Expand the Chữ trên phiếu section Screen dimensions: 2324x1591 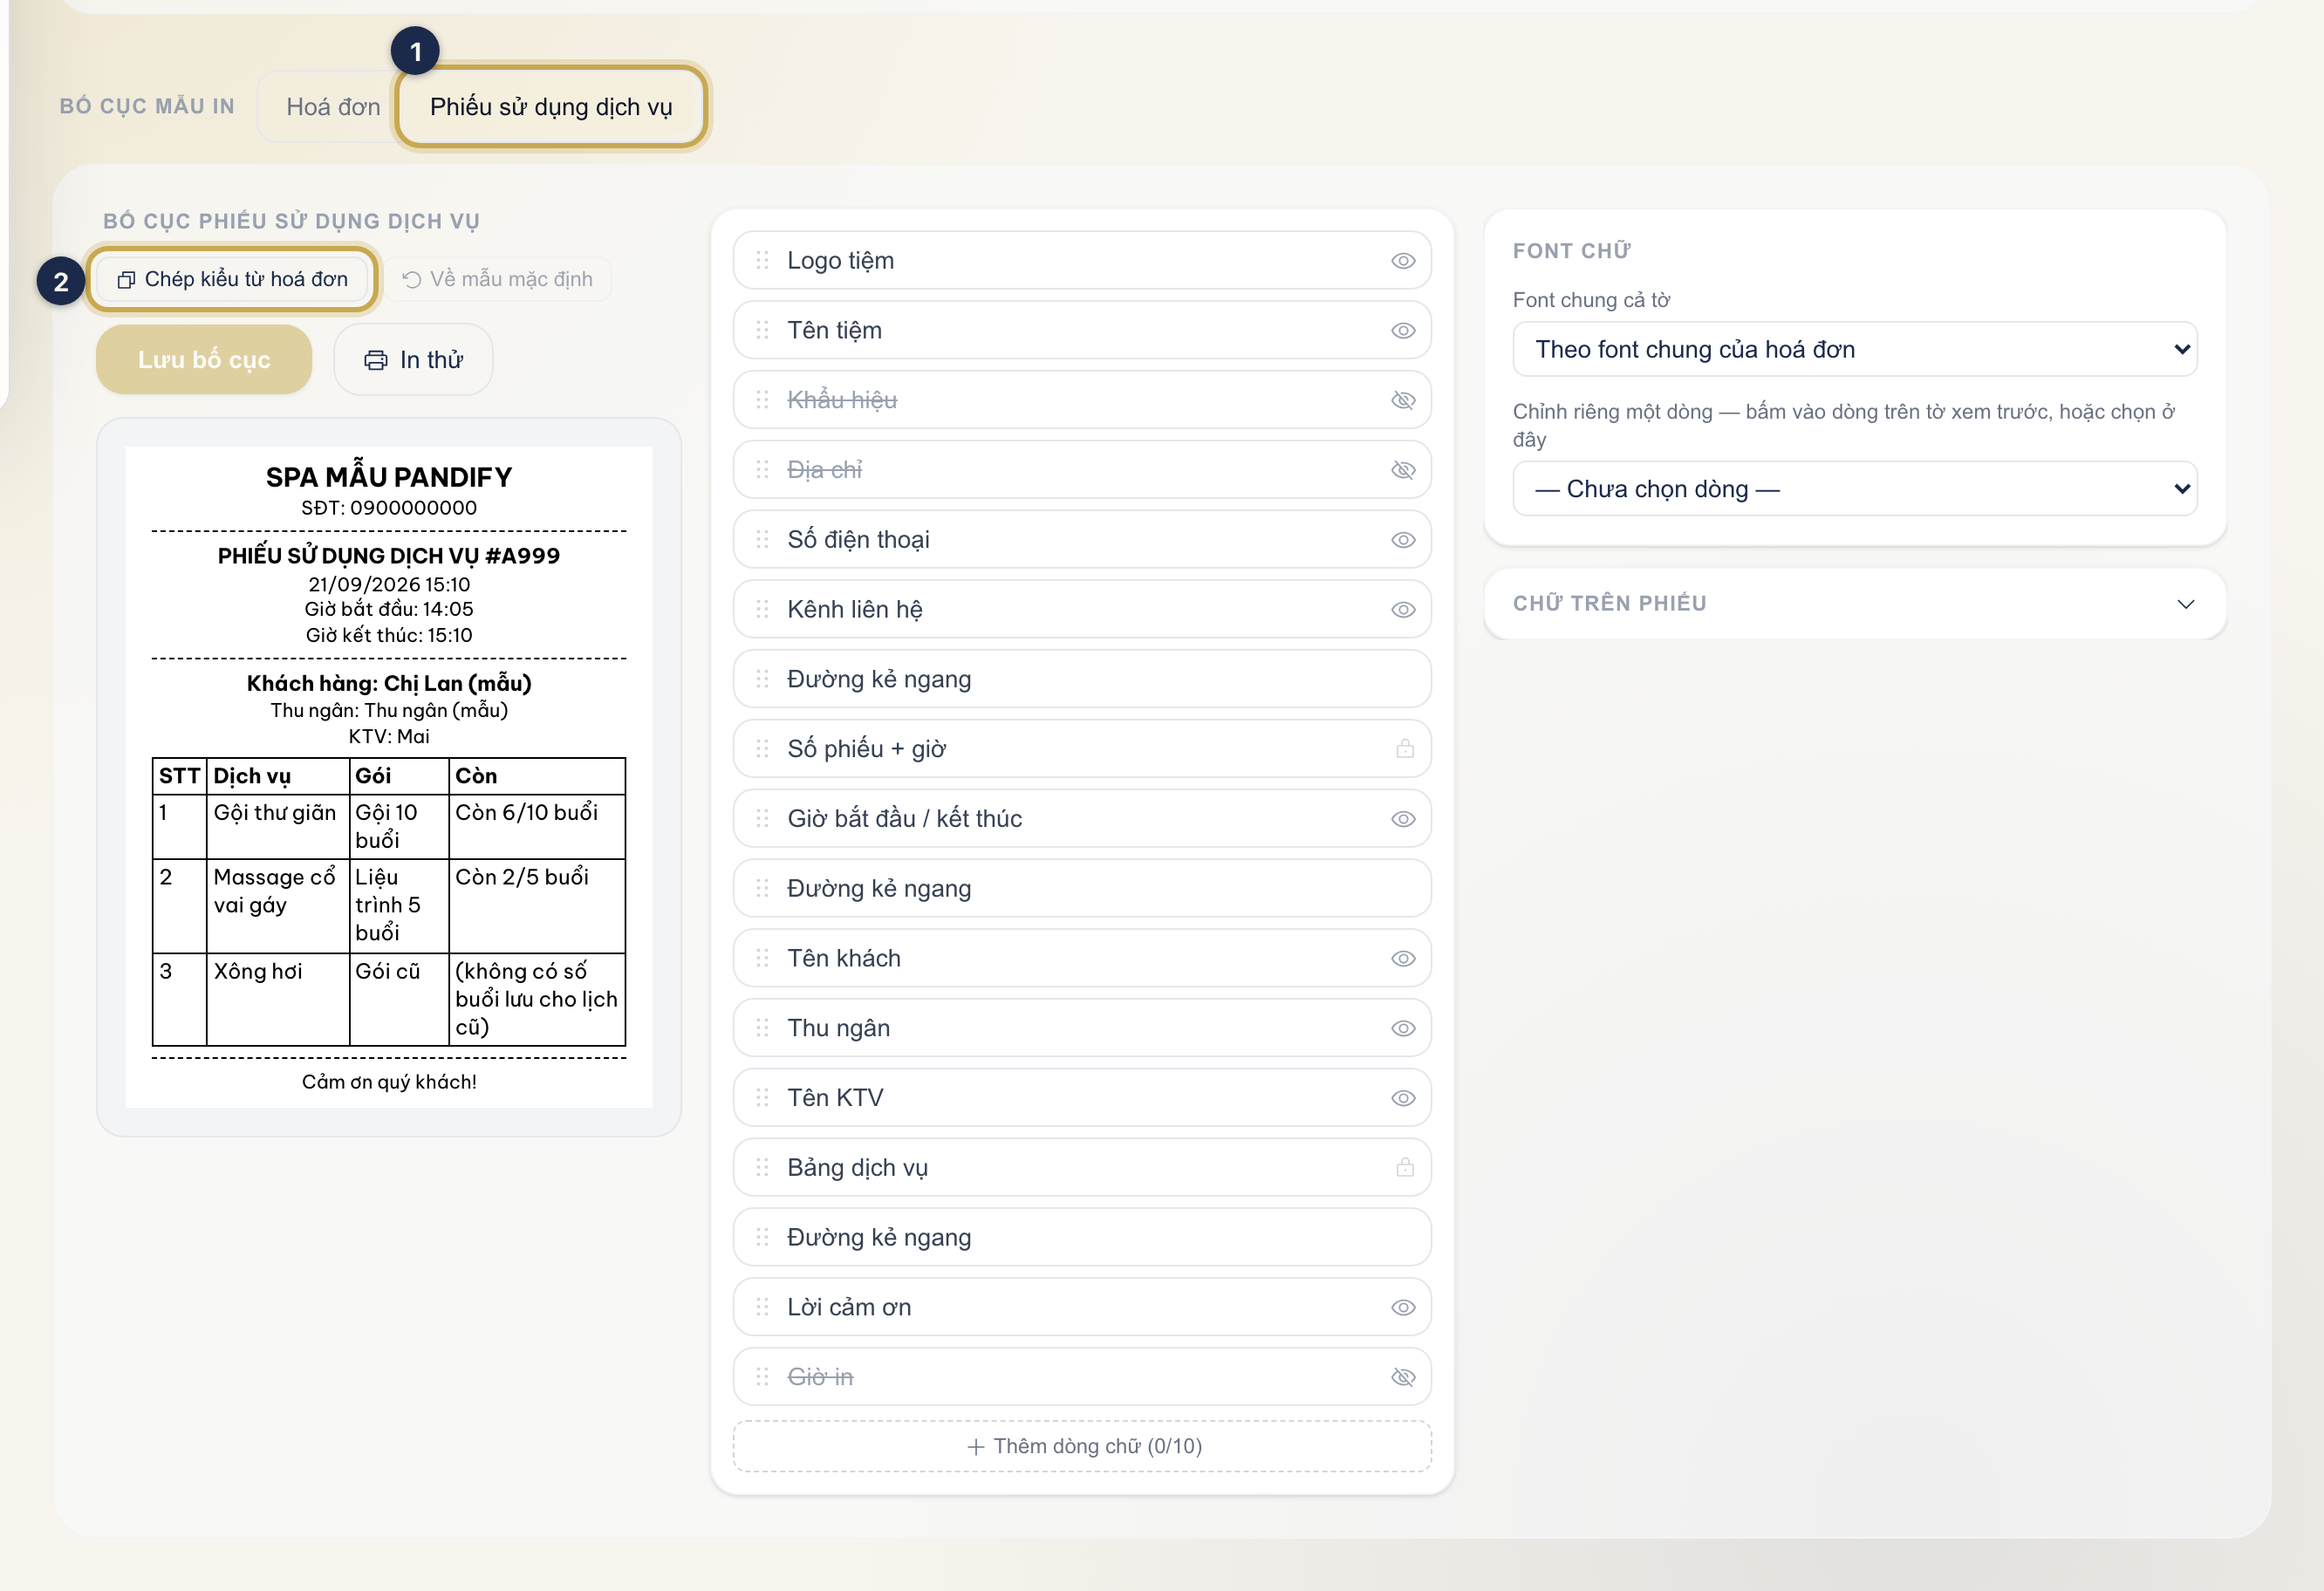click(1854, 603)
